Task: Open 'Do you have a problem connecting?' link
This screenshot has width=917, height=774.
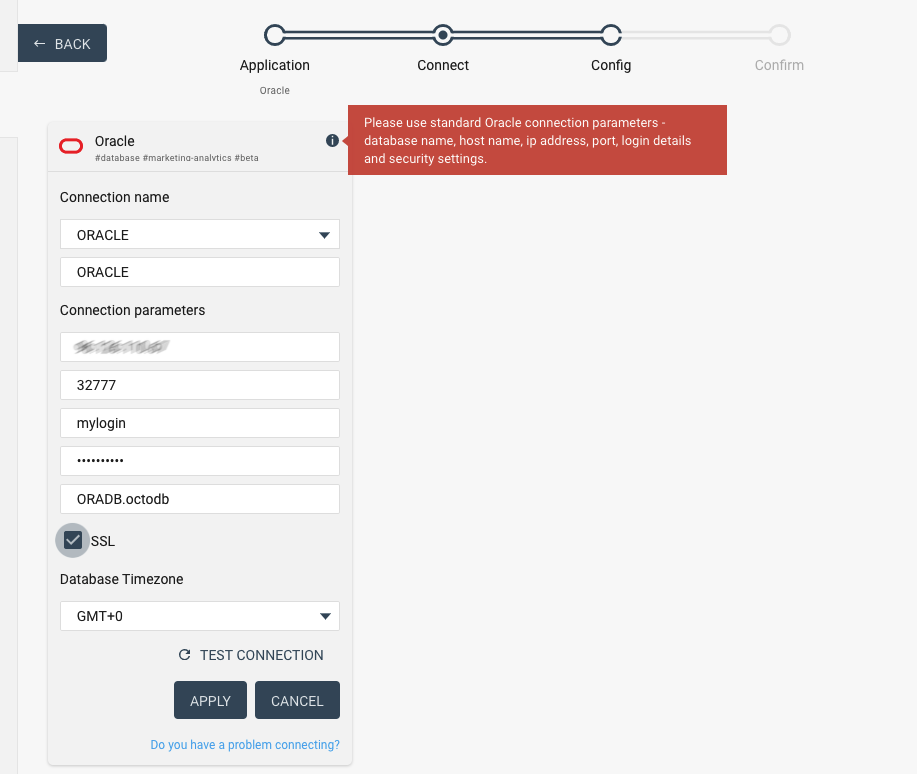Action: click(245, 745)
